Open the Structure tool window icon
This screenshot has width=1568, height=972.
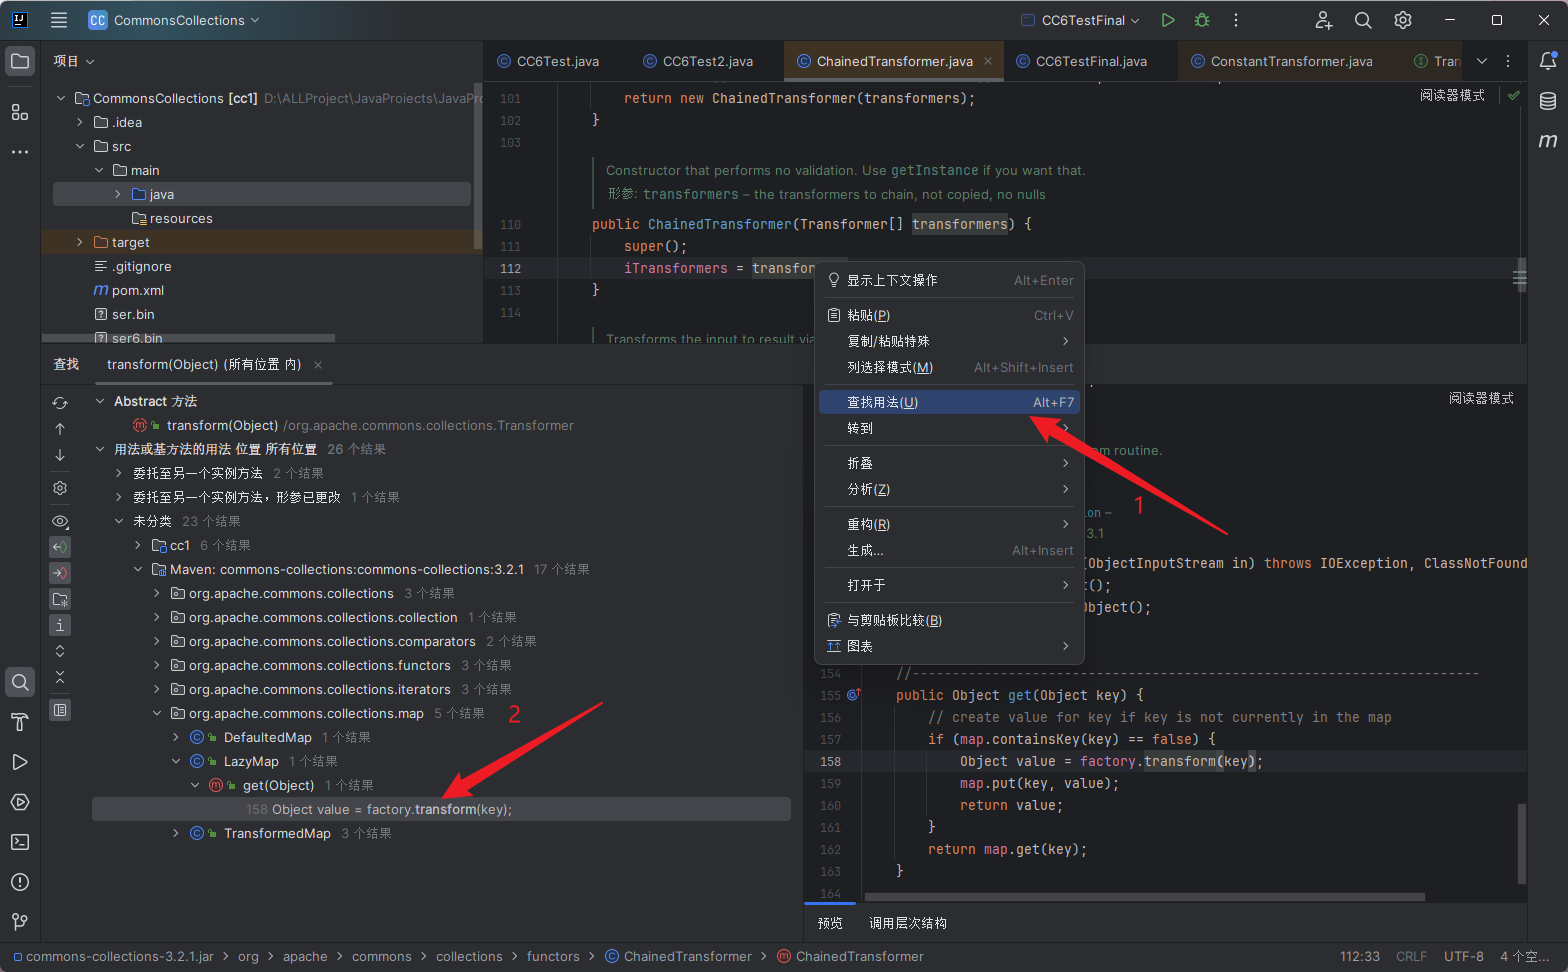tap(20, 112)
